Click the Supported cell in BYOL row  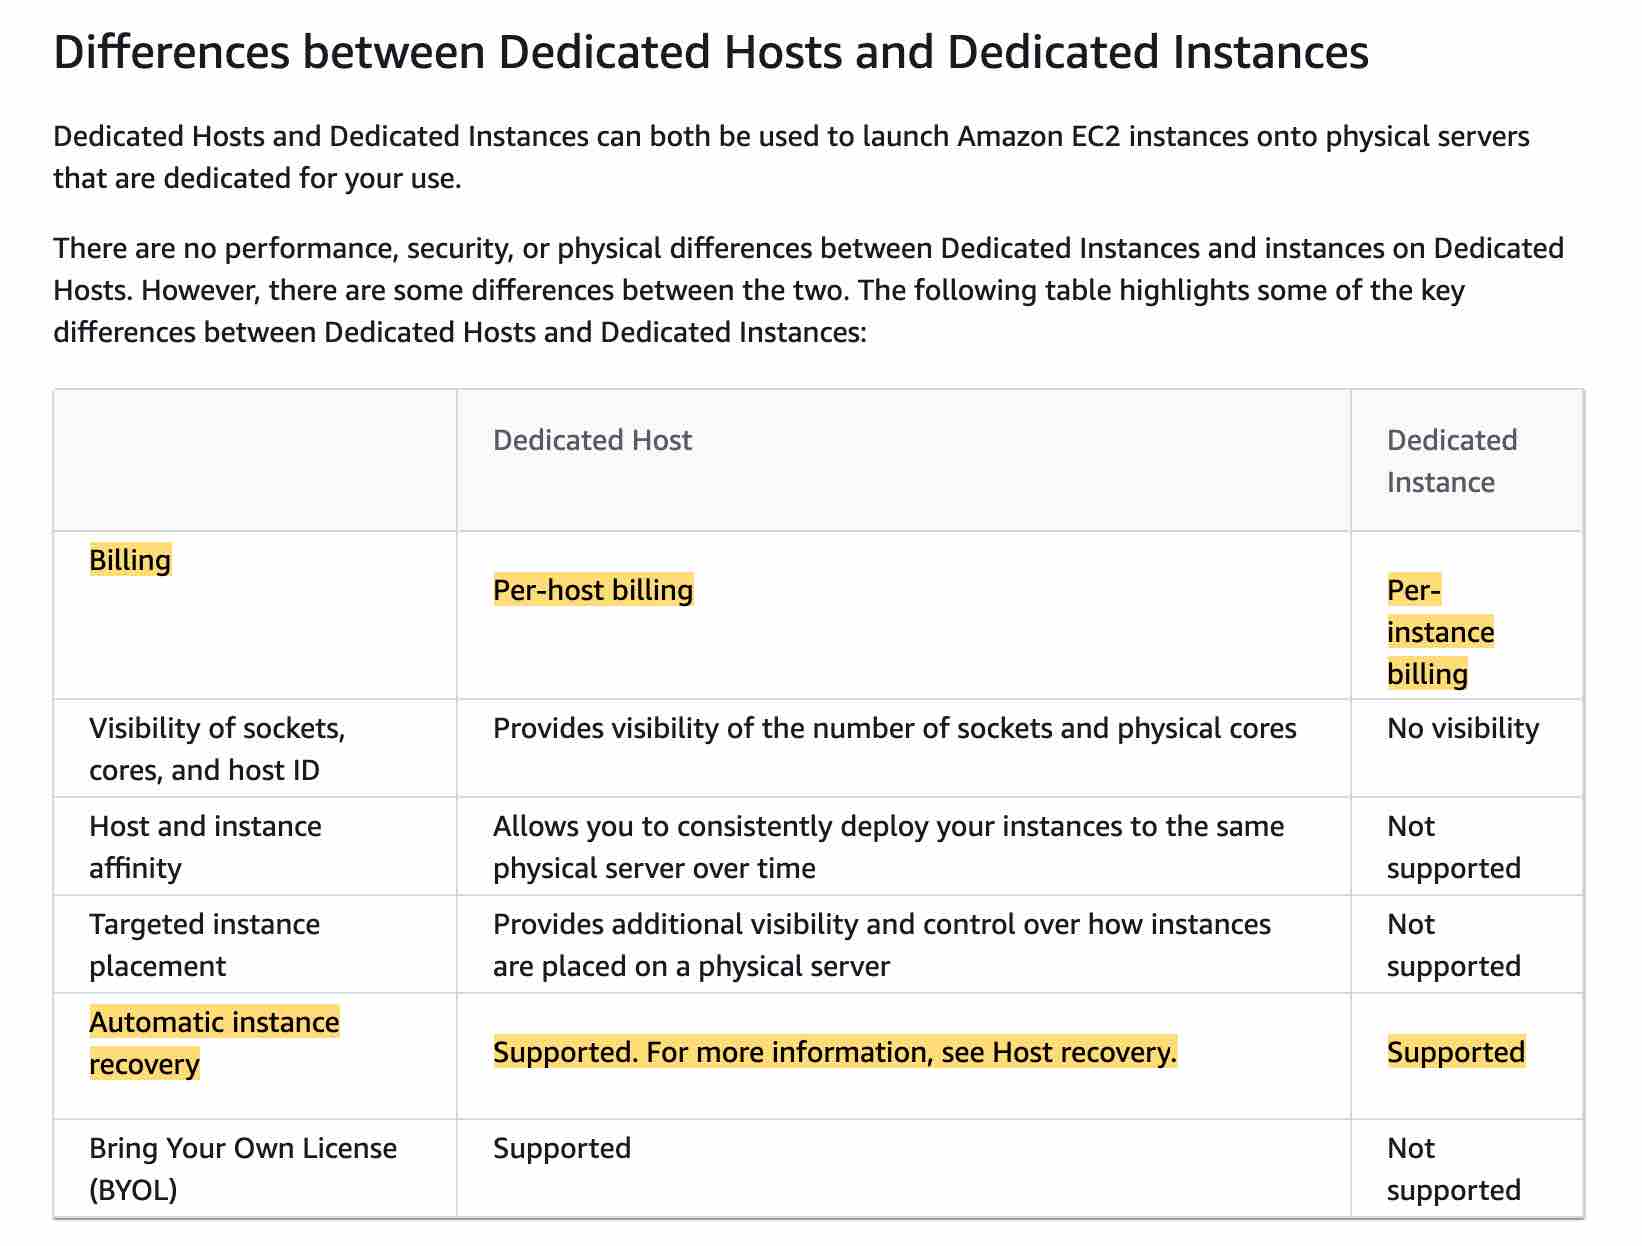562,1148
